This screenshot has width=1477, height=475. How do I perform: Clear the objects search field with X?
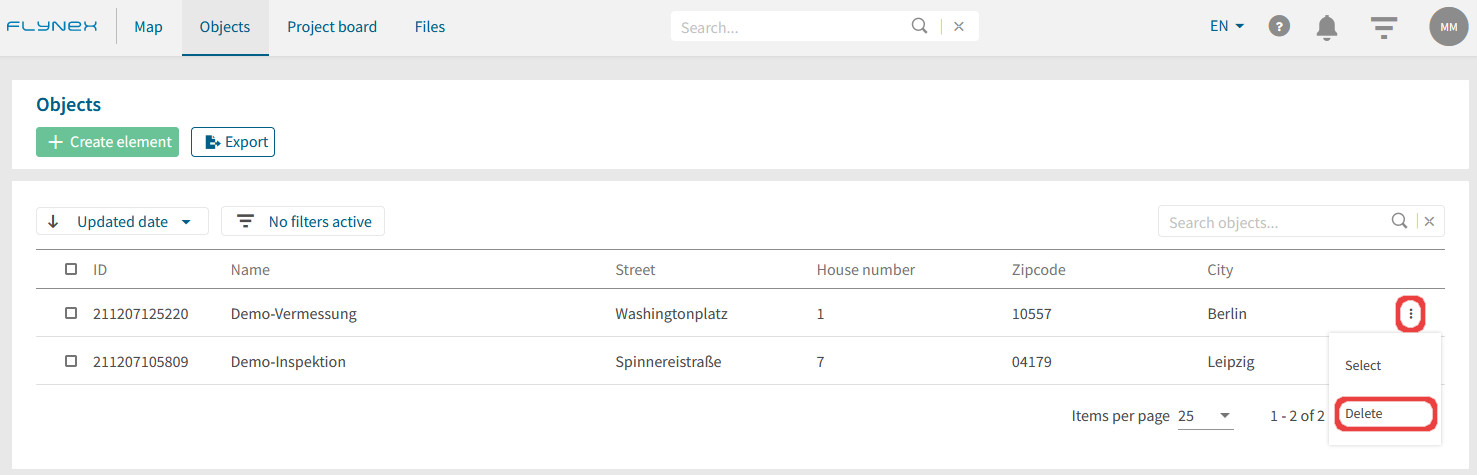click(1429, 222)
